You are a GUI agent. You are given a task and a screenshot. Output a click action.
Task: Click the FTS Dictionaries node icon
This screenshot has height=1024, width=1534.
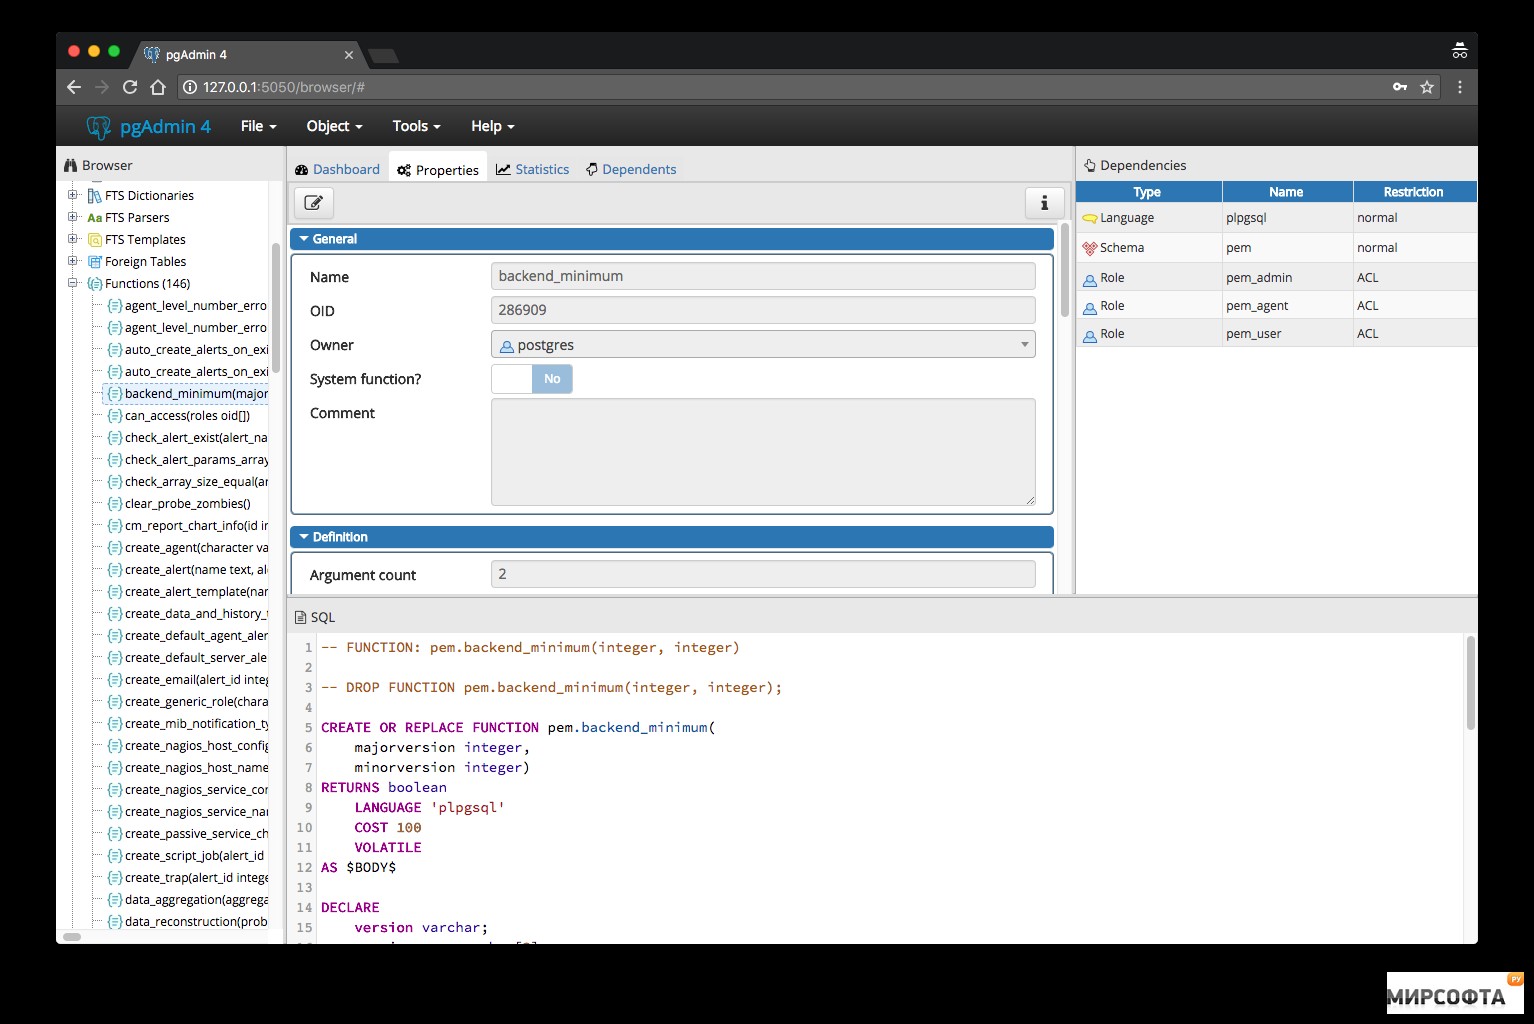pos(95,196)
